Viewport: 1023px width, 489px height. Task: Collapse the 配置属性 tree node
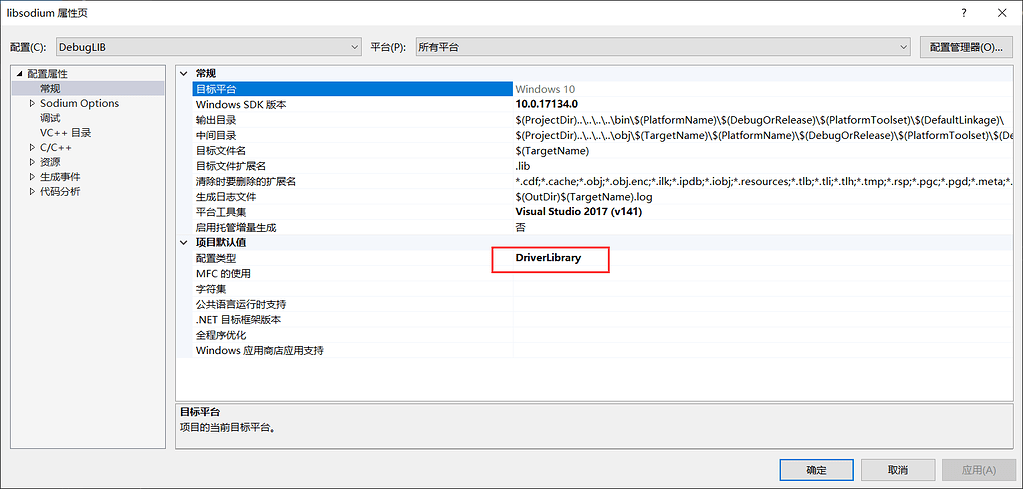pos(19,74)
